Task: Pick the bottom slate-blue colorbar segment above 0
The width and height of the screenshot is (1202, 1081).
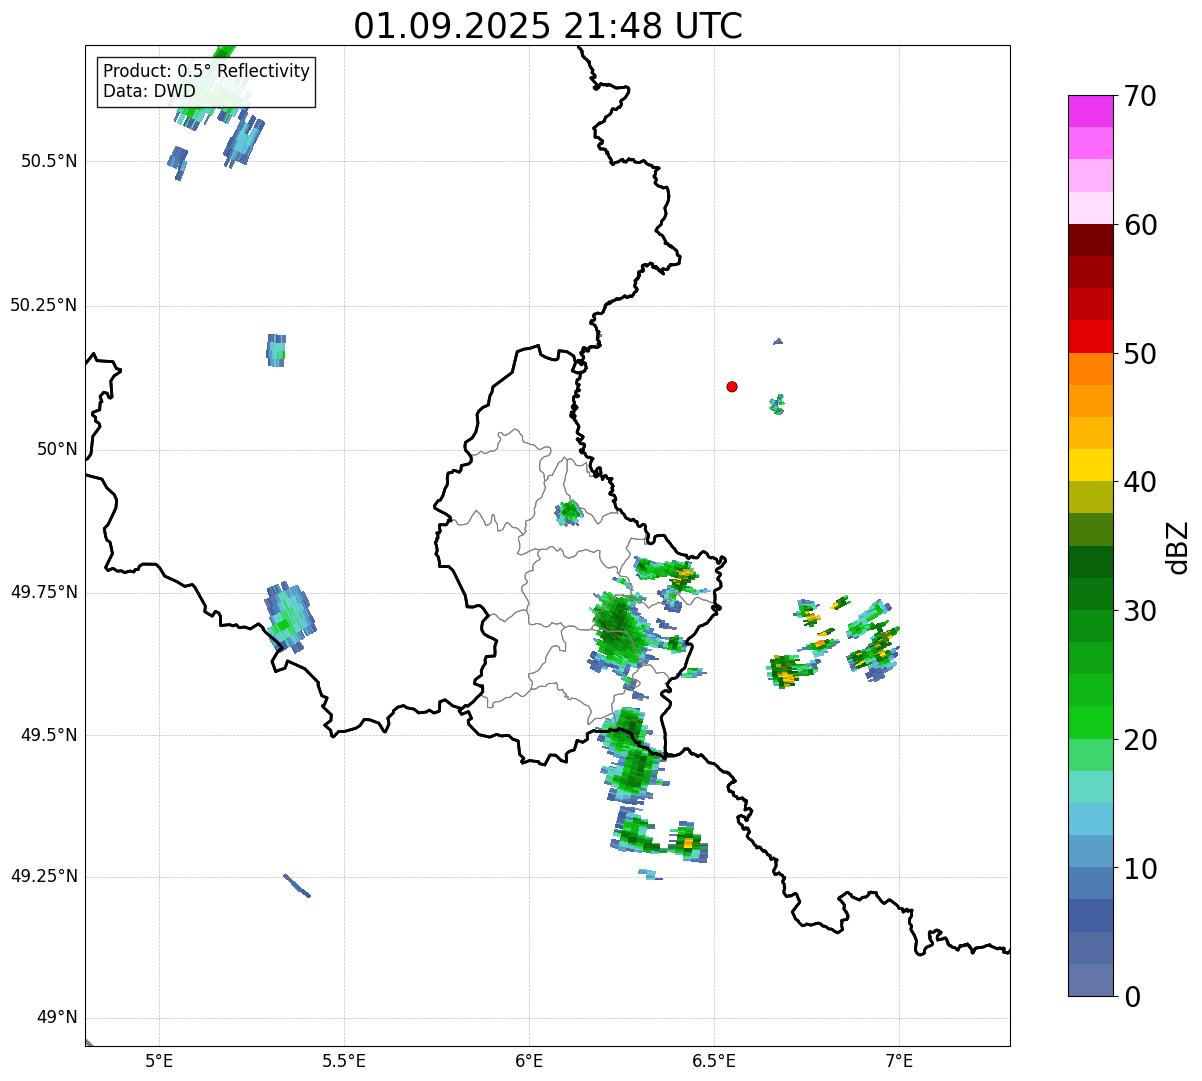Action: (x=1097, y=980)
